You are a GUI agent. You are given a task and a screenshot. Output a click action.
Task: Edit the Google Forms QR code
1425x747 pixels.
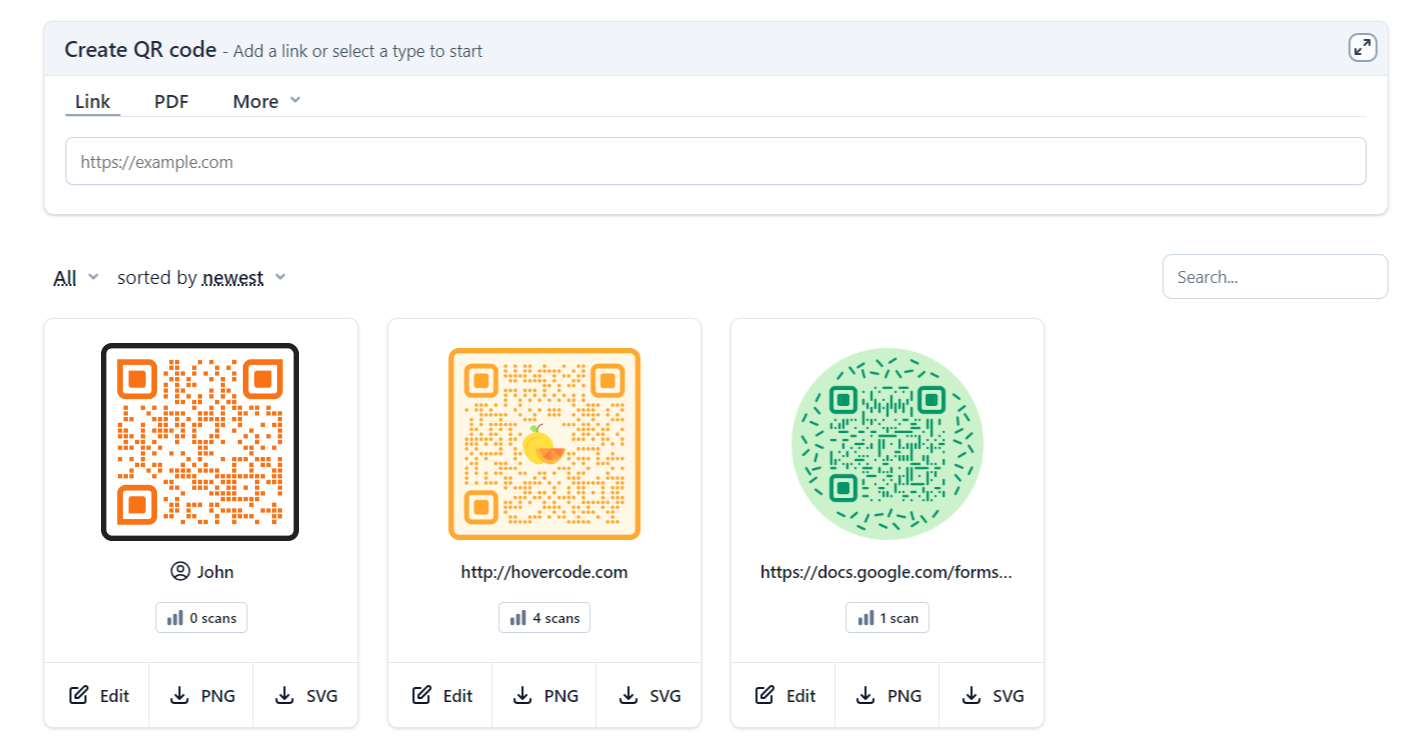tap(783, 695)
